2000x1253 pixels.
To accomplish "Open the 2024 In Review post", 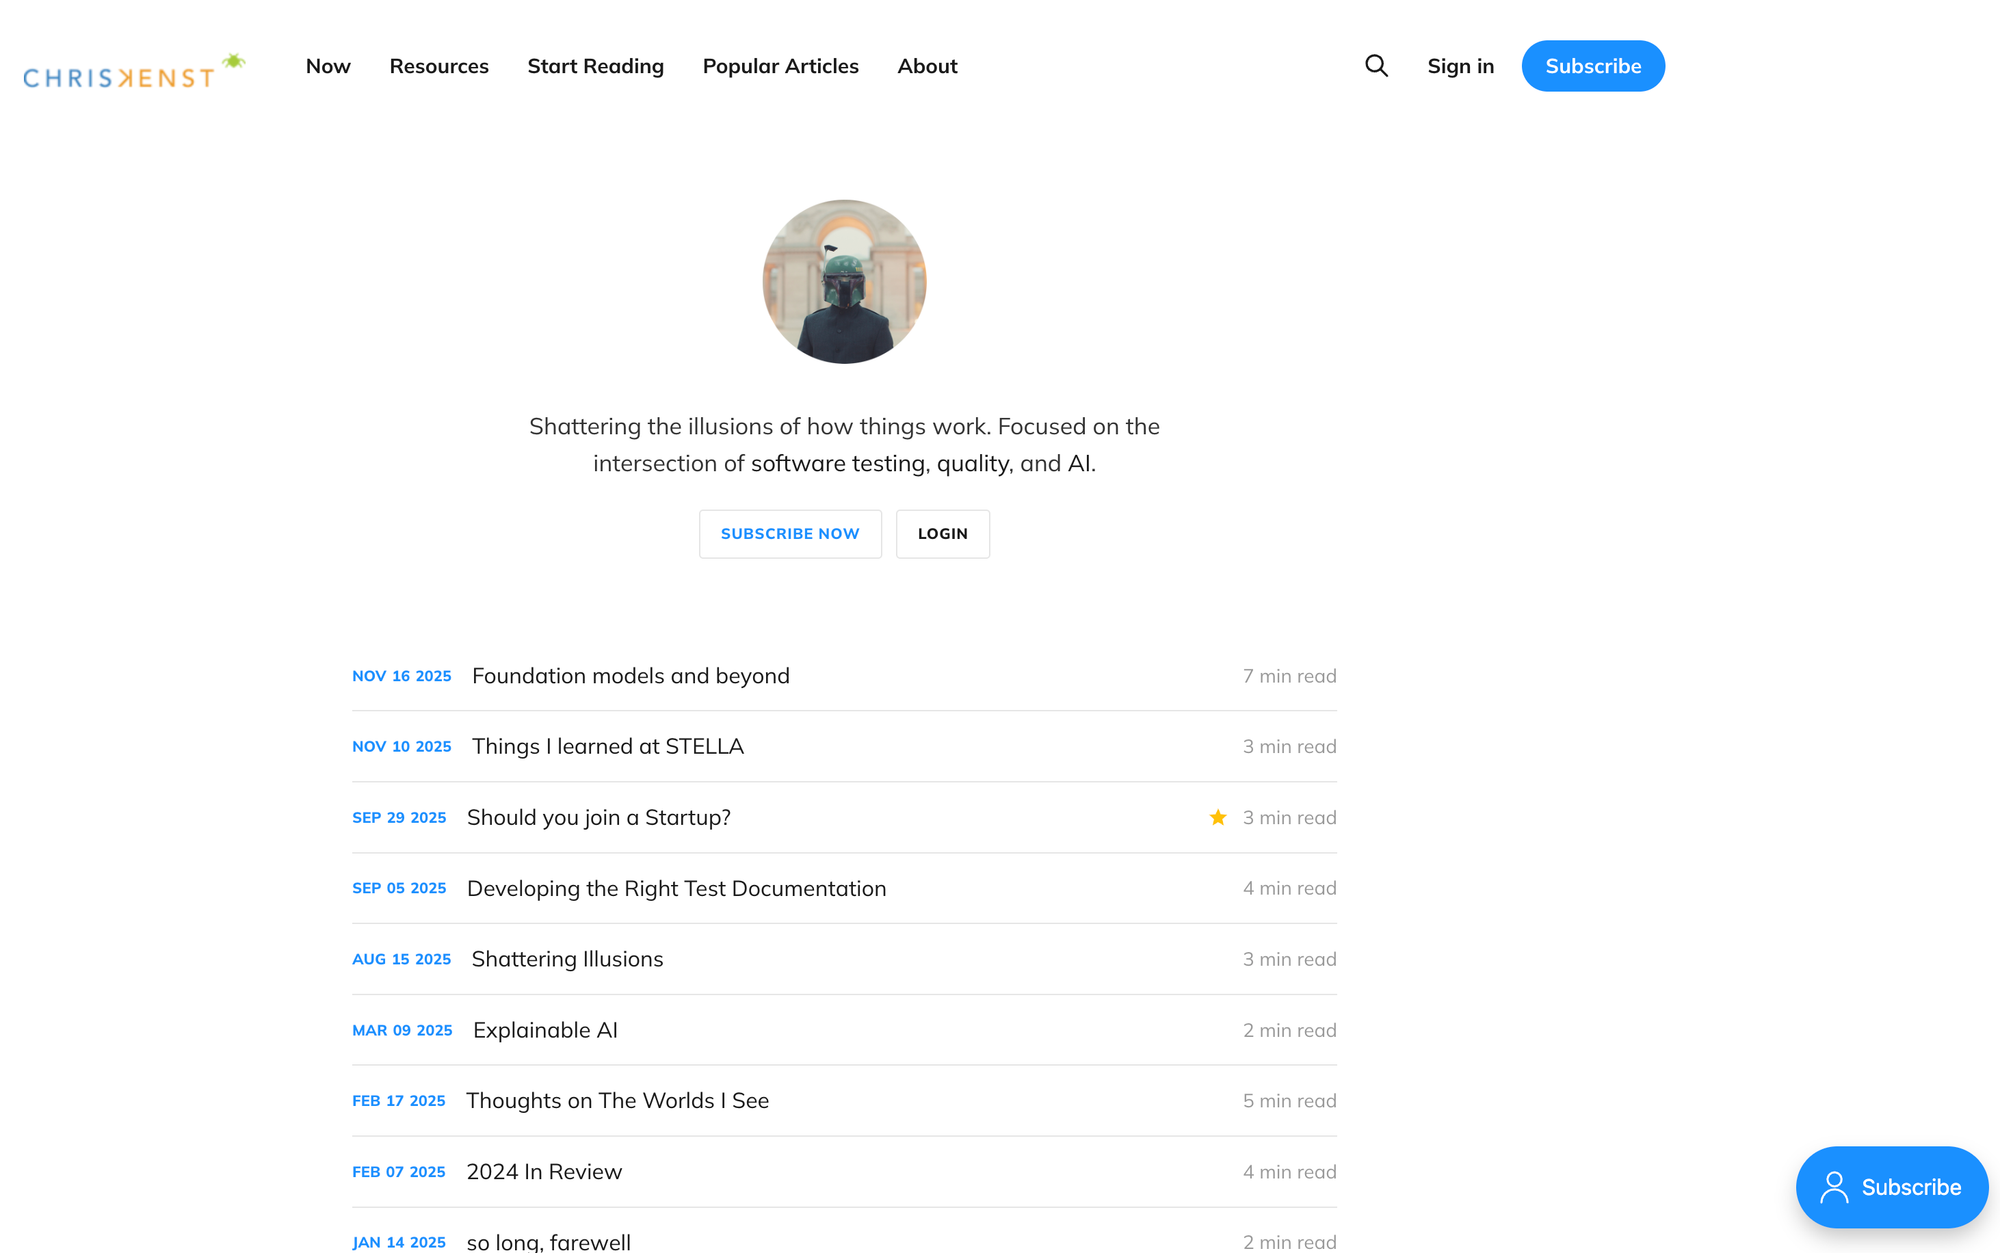I will (x=544, y=1172).
